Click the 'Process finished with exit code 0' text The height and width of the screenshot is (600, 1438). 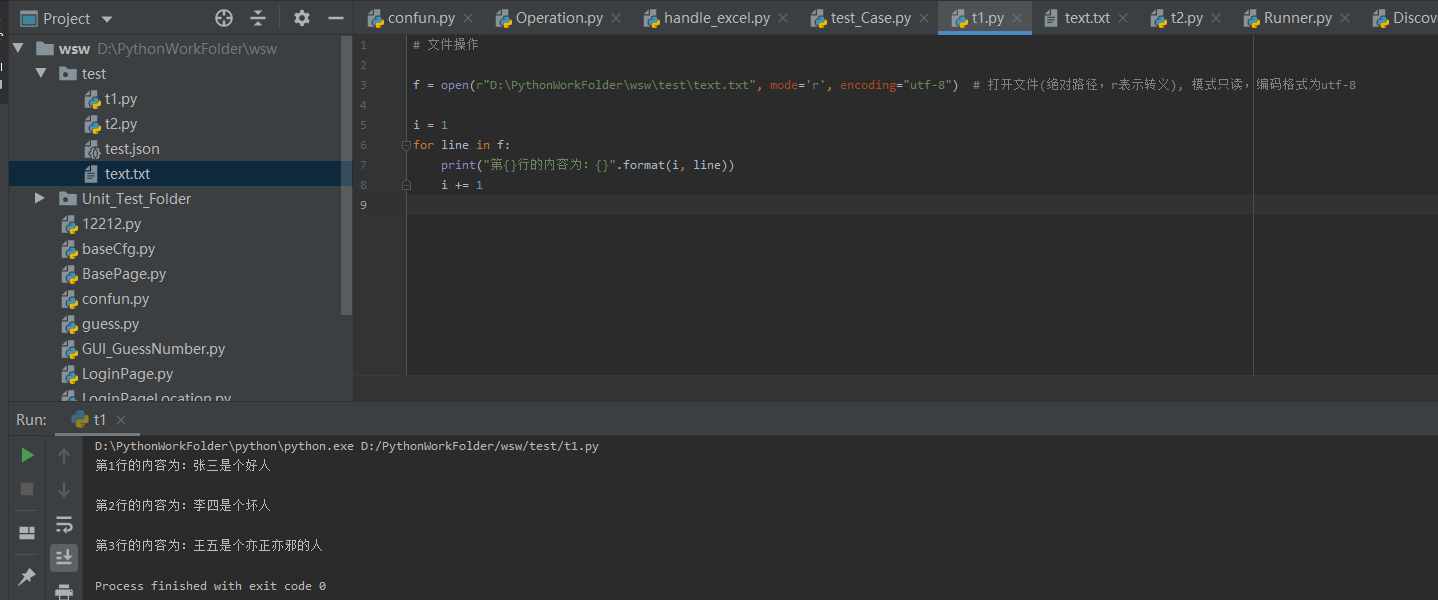click(210, 586)
